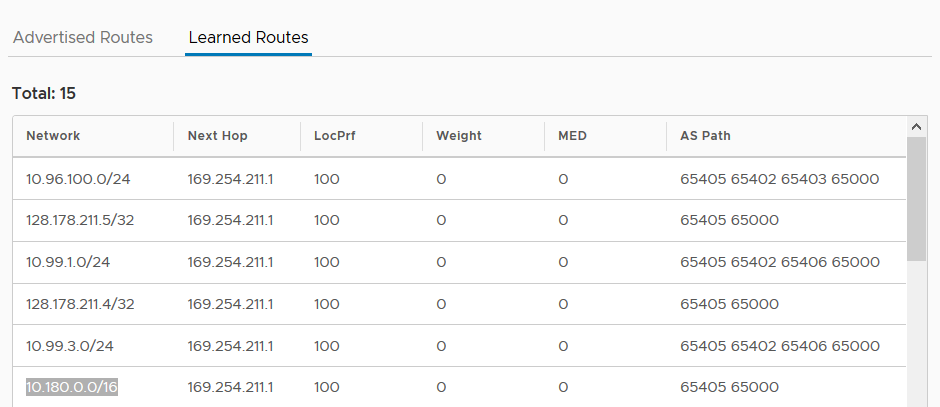Sort by the Network column header
Image resolution: width=940 pixels, height=407 pixels.
(53, 135)
